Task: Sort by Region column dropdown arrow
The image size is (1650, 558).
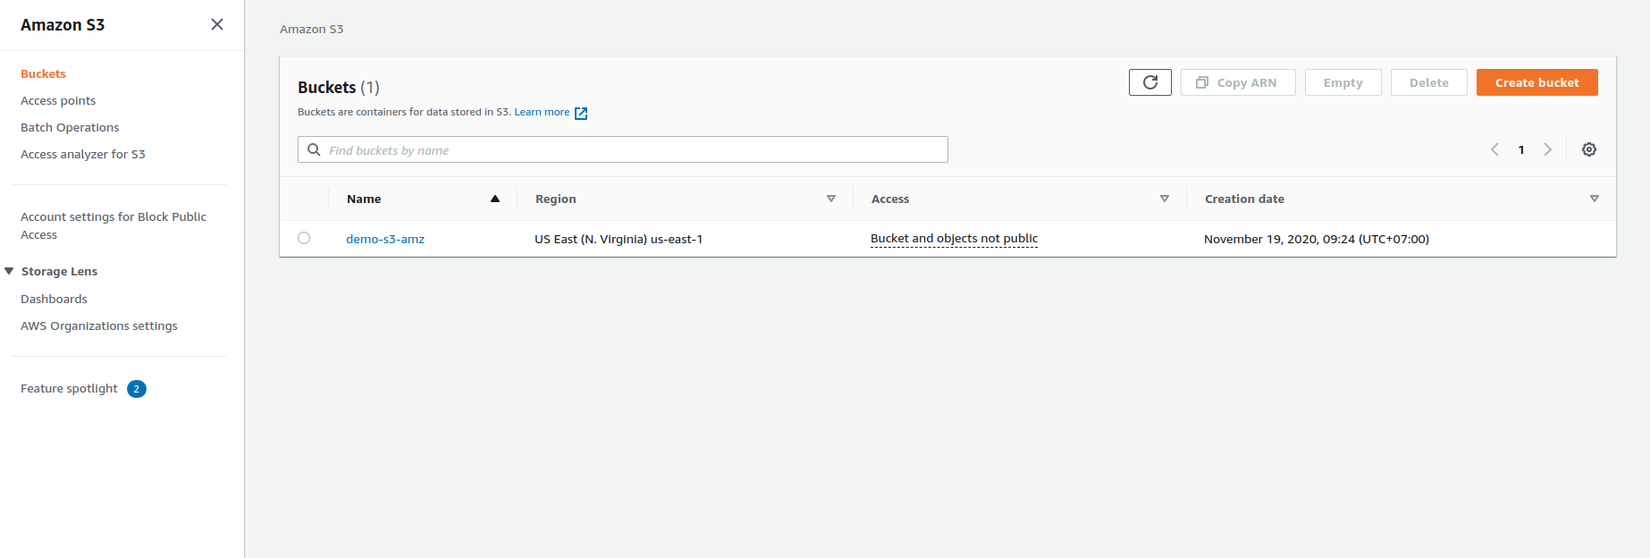Action: (x=831, y=199)
